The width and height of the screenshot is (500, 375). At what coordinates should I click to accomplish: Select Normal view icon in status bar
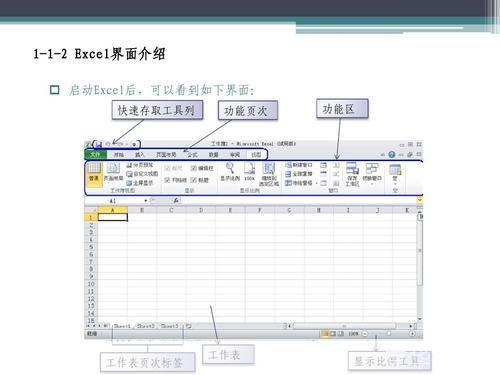coord(324,333)
